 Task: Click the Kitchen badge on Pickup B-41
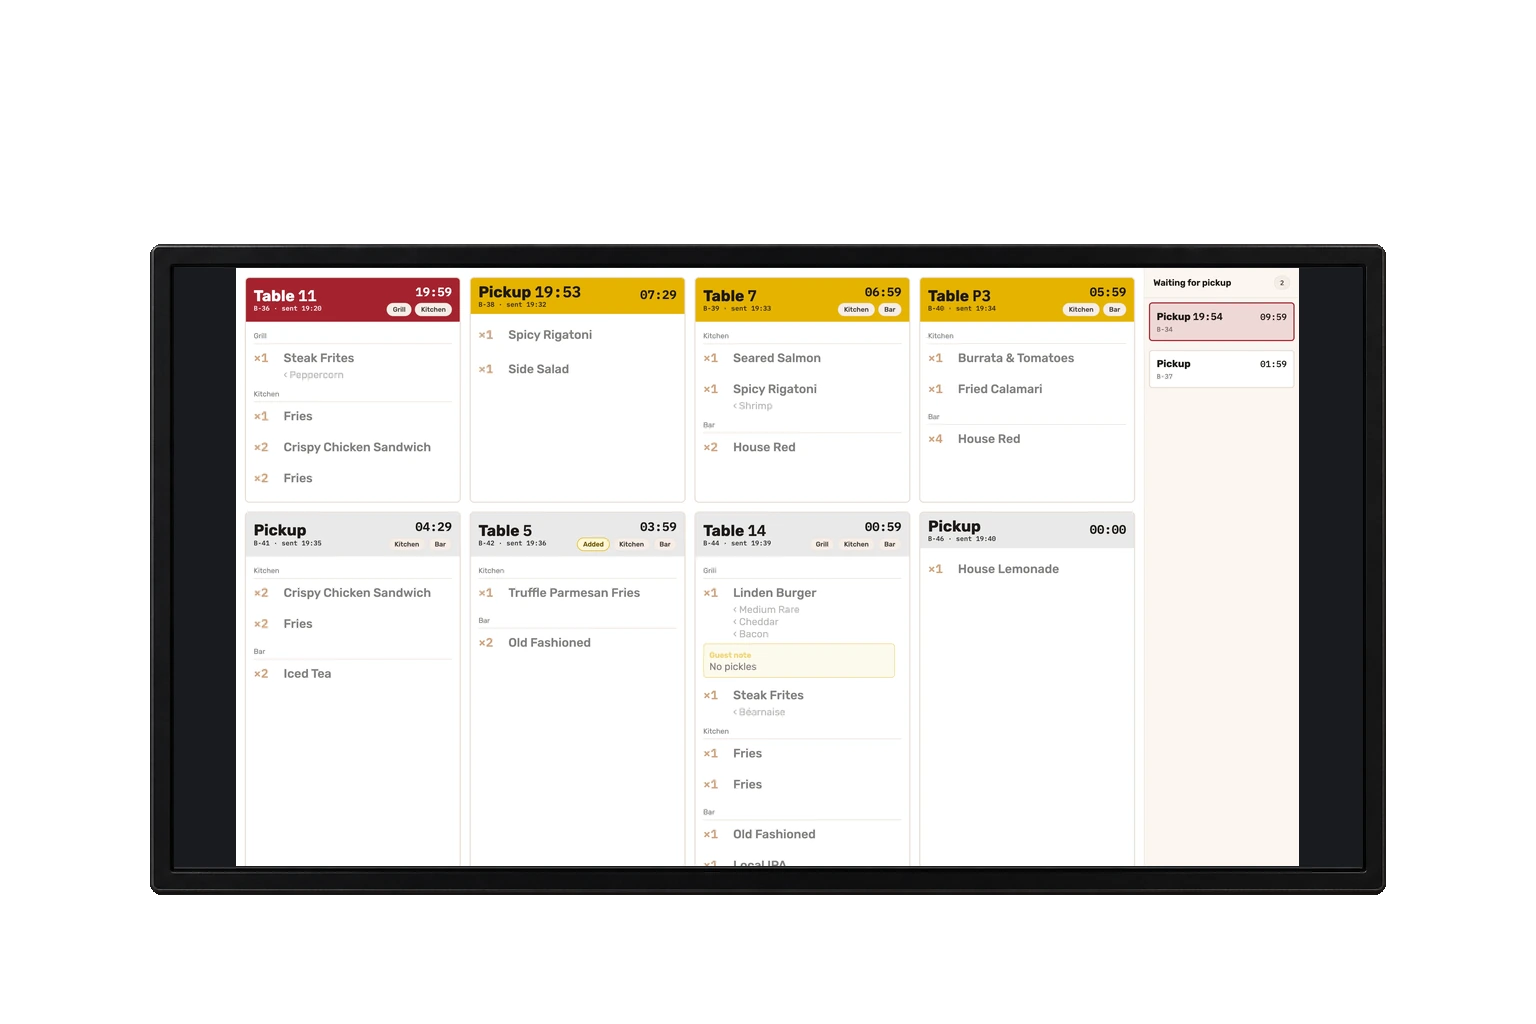point(406,545)
